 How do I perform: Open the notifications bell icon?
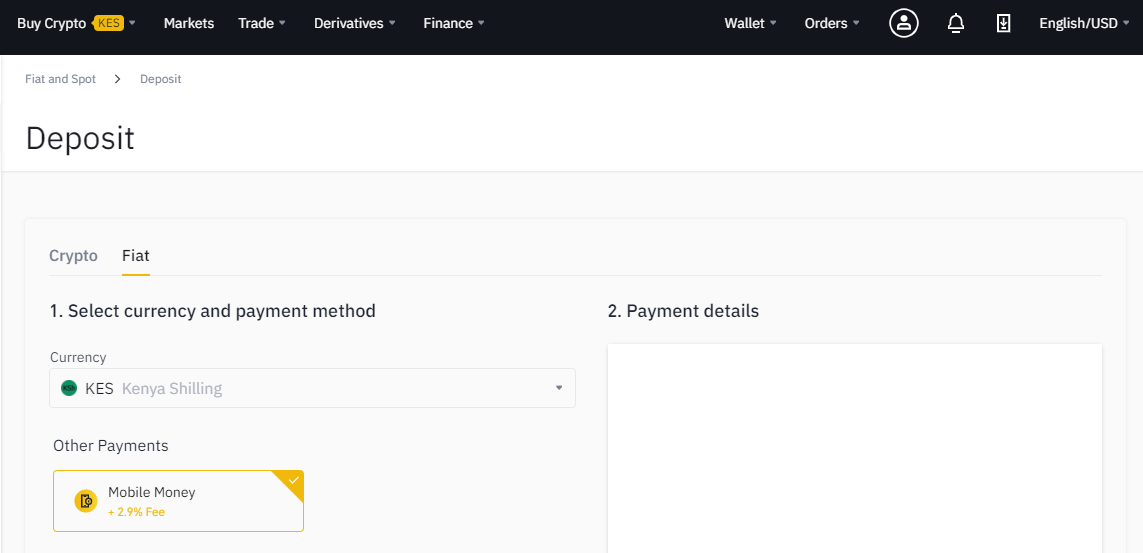[x=956, y=23]
